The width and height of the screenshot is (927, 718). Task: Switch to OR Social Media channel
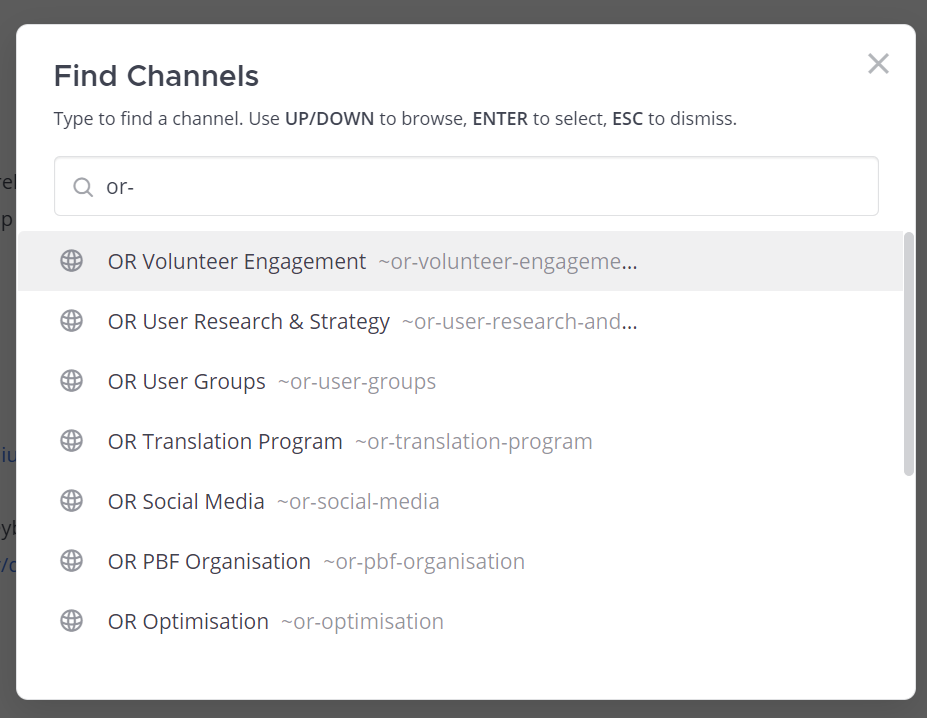186,502
